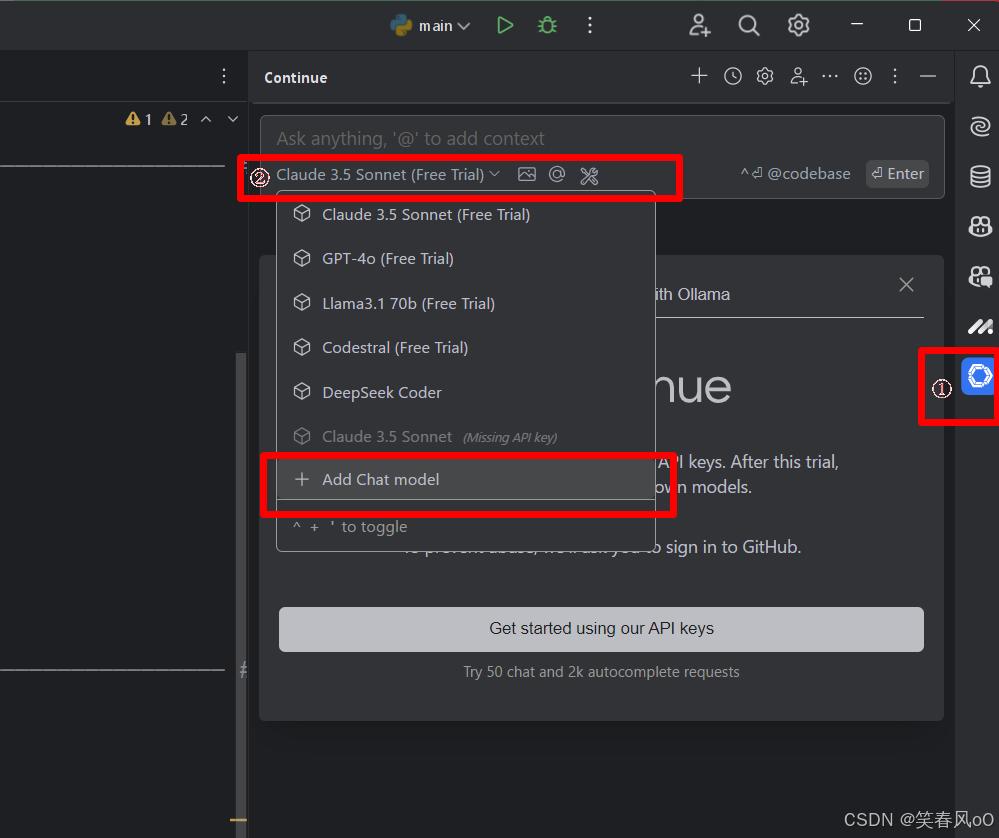Go to previous highlighted error arrow
Image resolution: width=999 pixels, height=838 pixels.
(x=206, y=119)
